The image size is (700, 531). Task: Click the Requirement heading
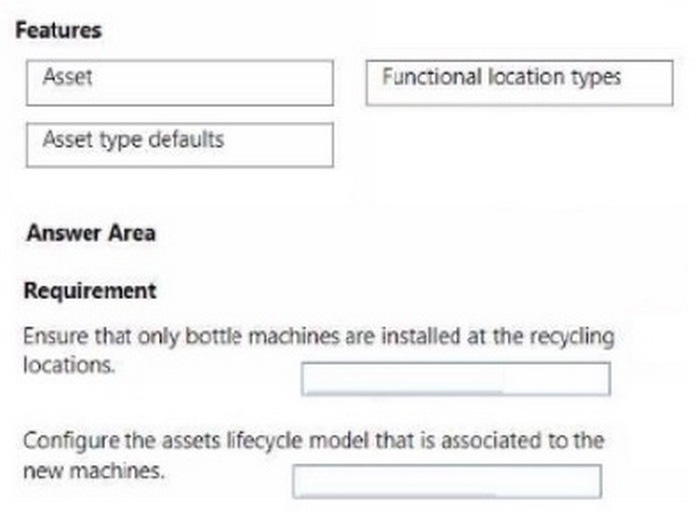(x=90, y=292)
